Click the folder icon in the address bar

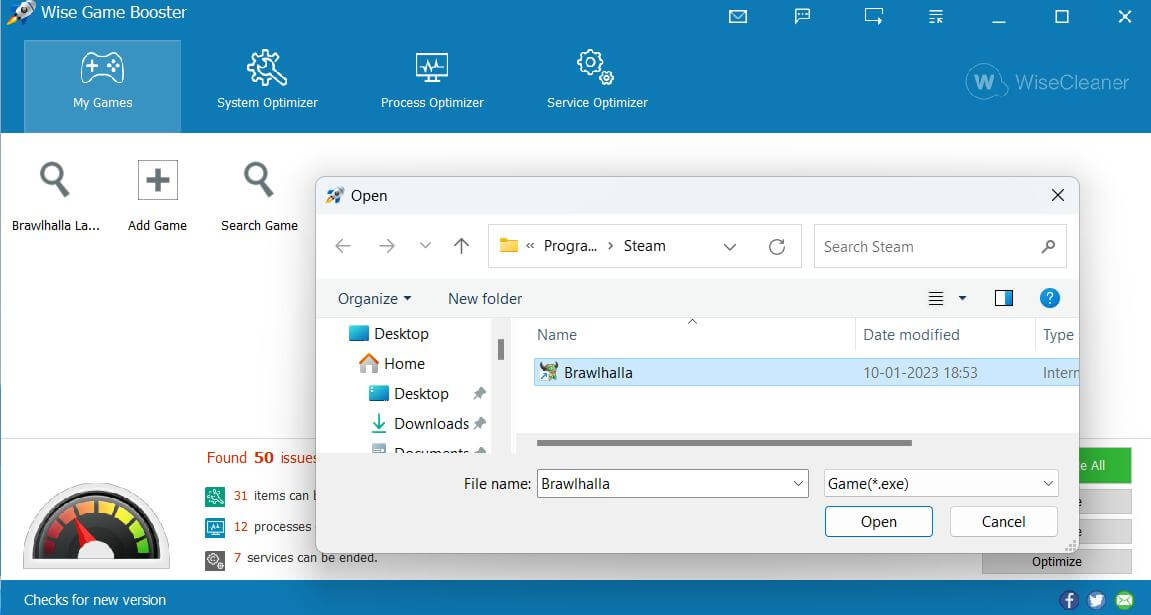pyautogui.click(x=509, y=245)
